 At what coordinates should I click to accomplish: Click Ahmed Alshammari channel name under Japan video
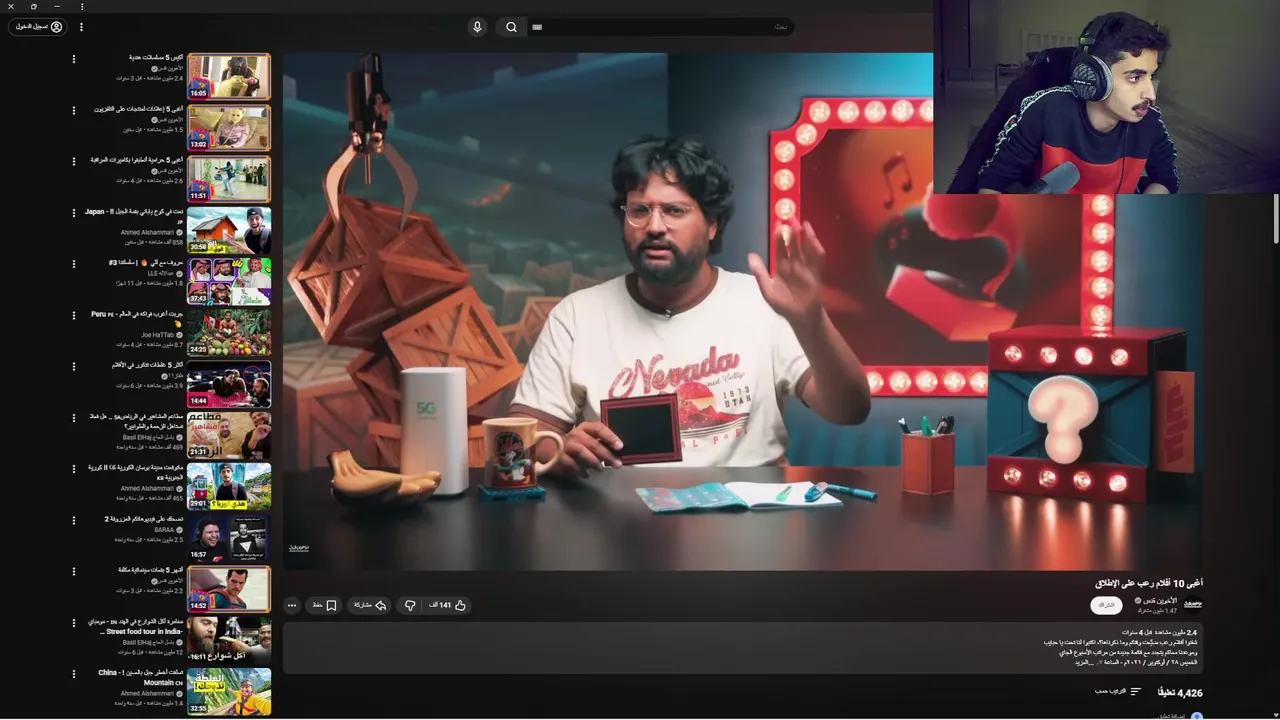(x=148, y=233)
